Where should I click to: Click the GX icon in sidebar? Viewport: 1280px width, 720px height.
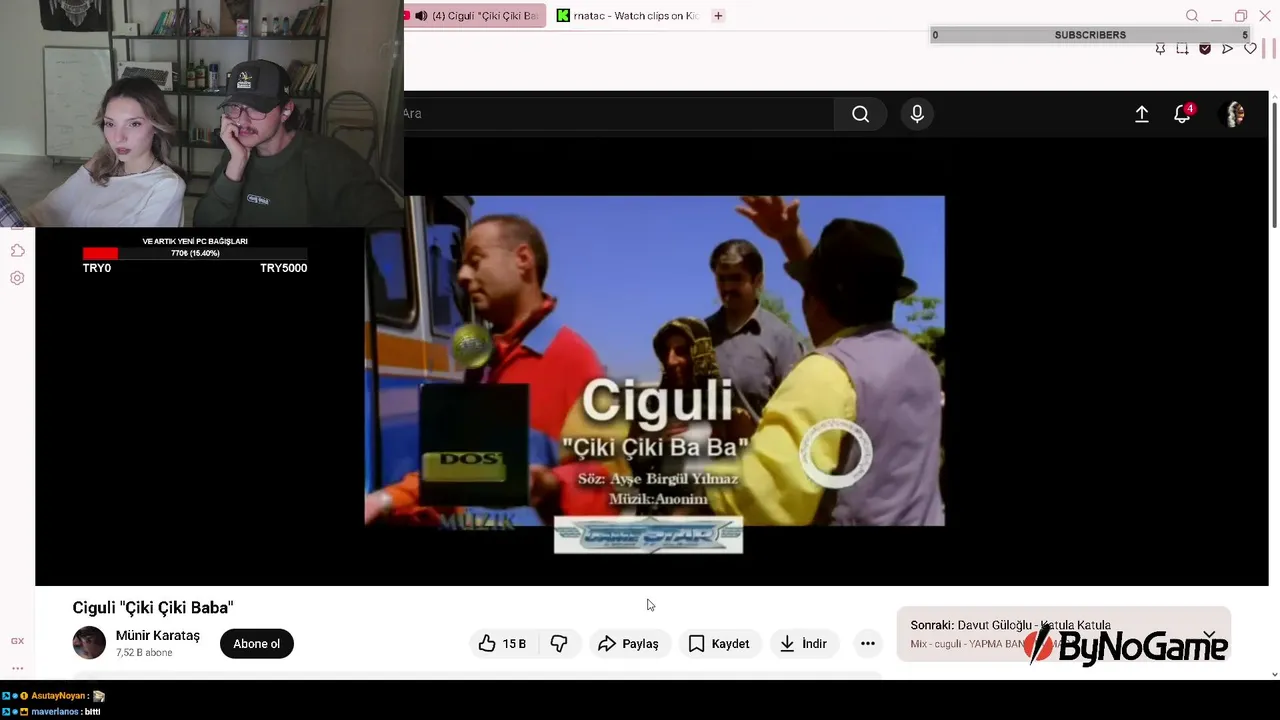(x=17, y=641)
